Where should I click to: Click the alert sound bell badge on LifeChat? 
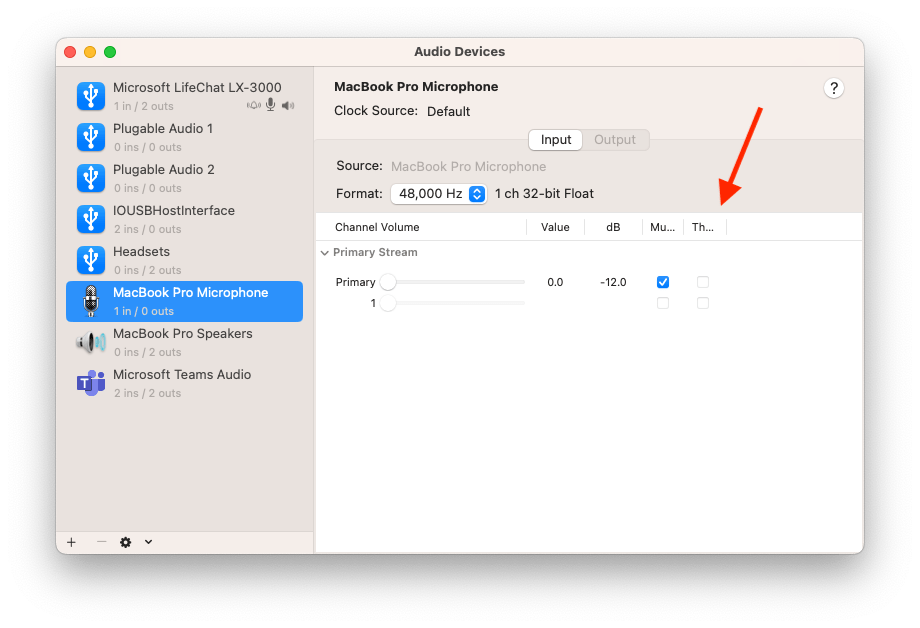pyautogui.click(x=254, y=104)
